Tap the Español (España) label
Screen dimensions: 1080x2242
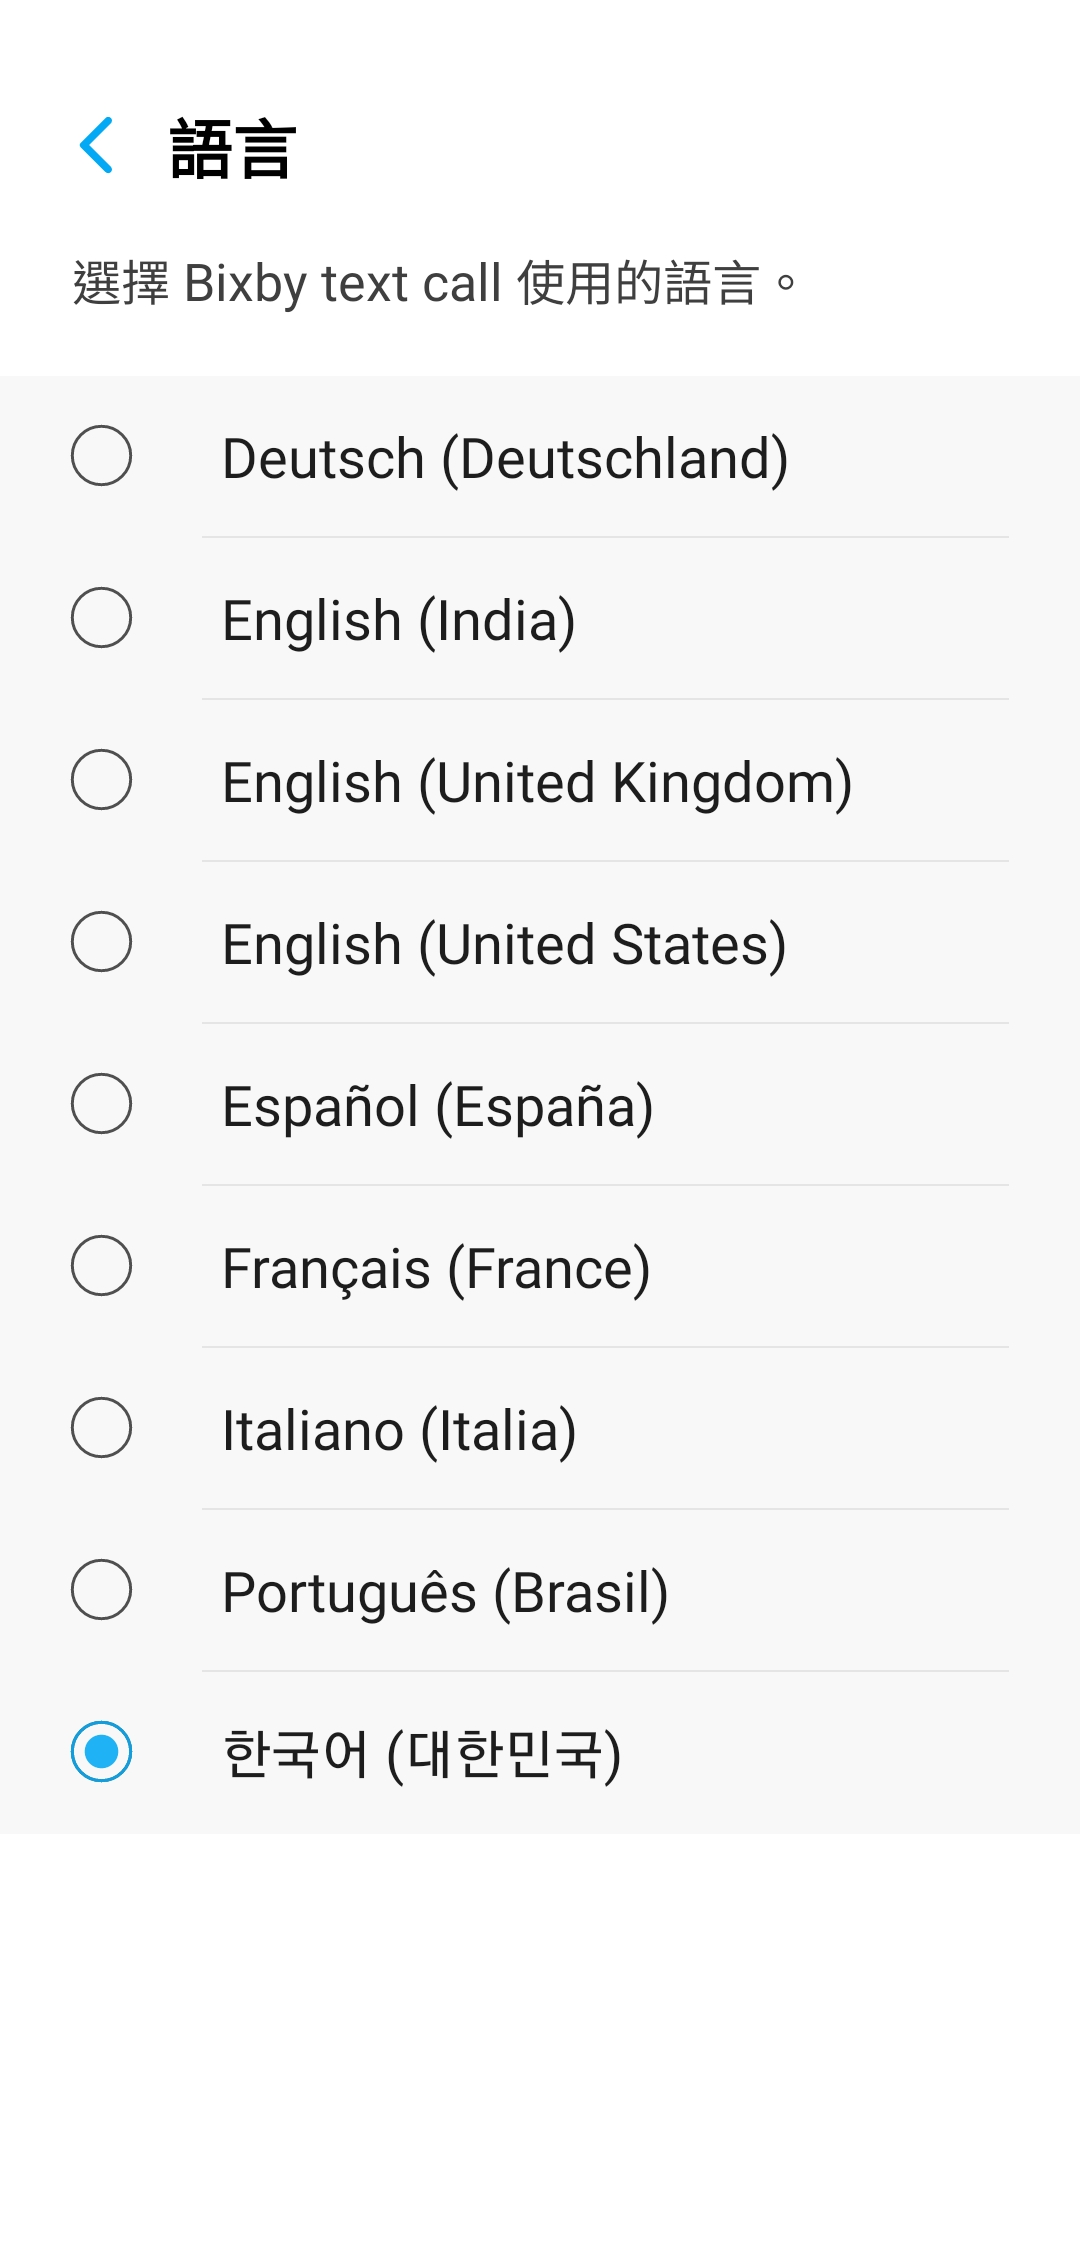click(438, 1107)
